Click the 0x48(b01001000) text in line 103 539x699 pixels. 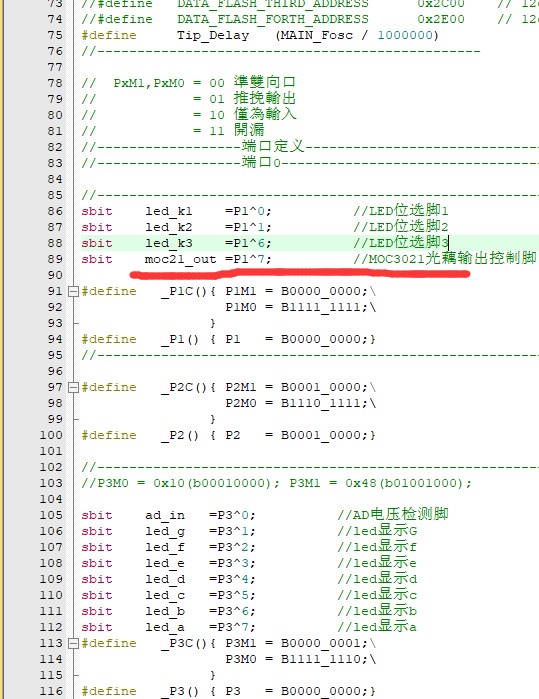[404, 483]
